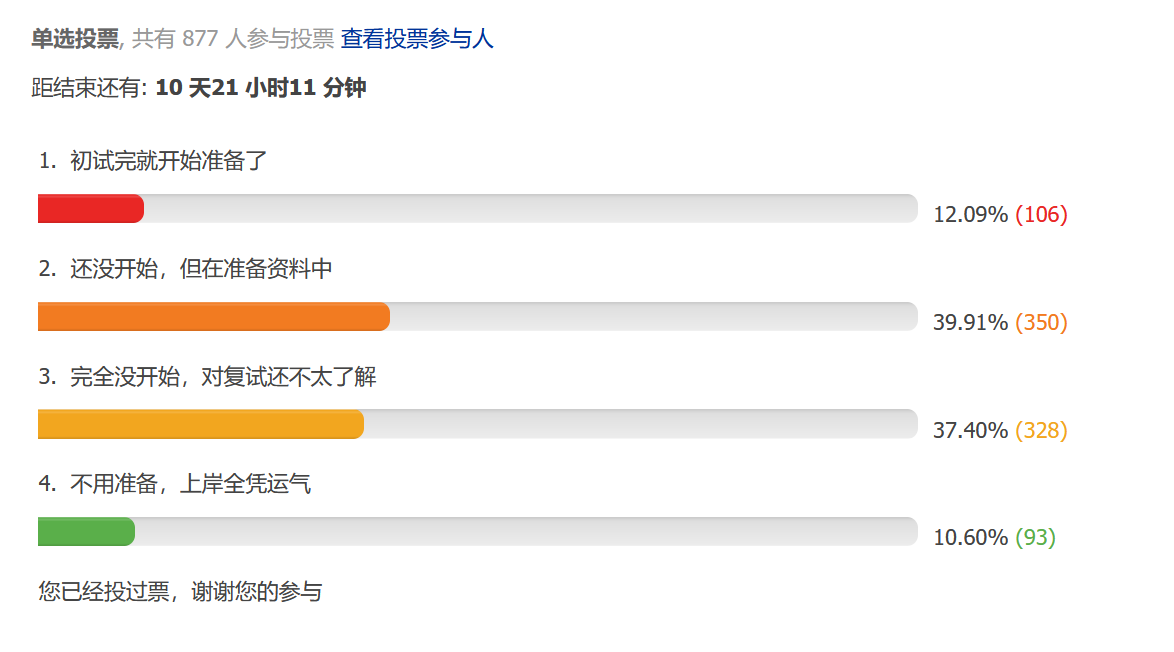Select option text 初试完就开始准备了
This screenshot has height=652, width=1174.
[x=168, y=161]
